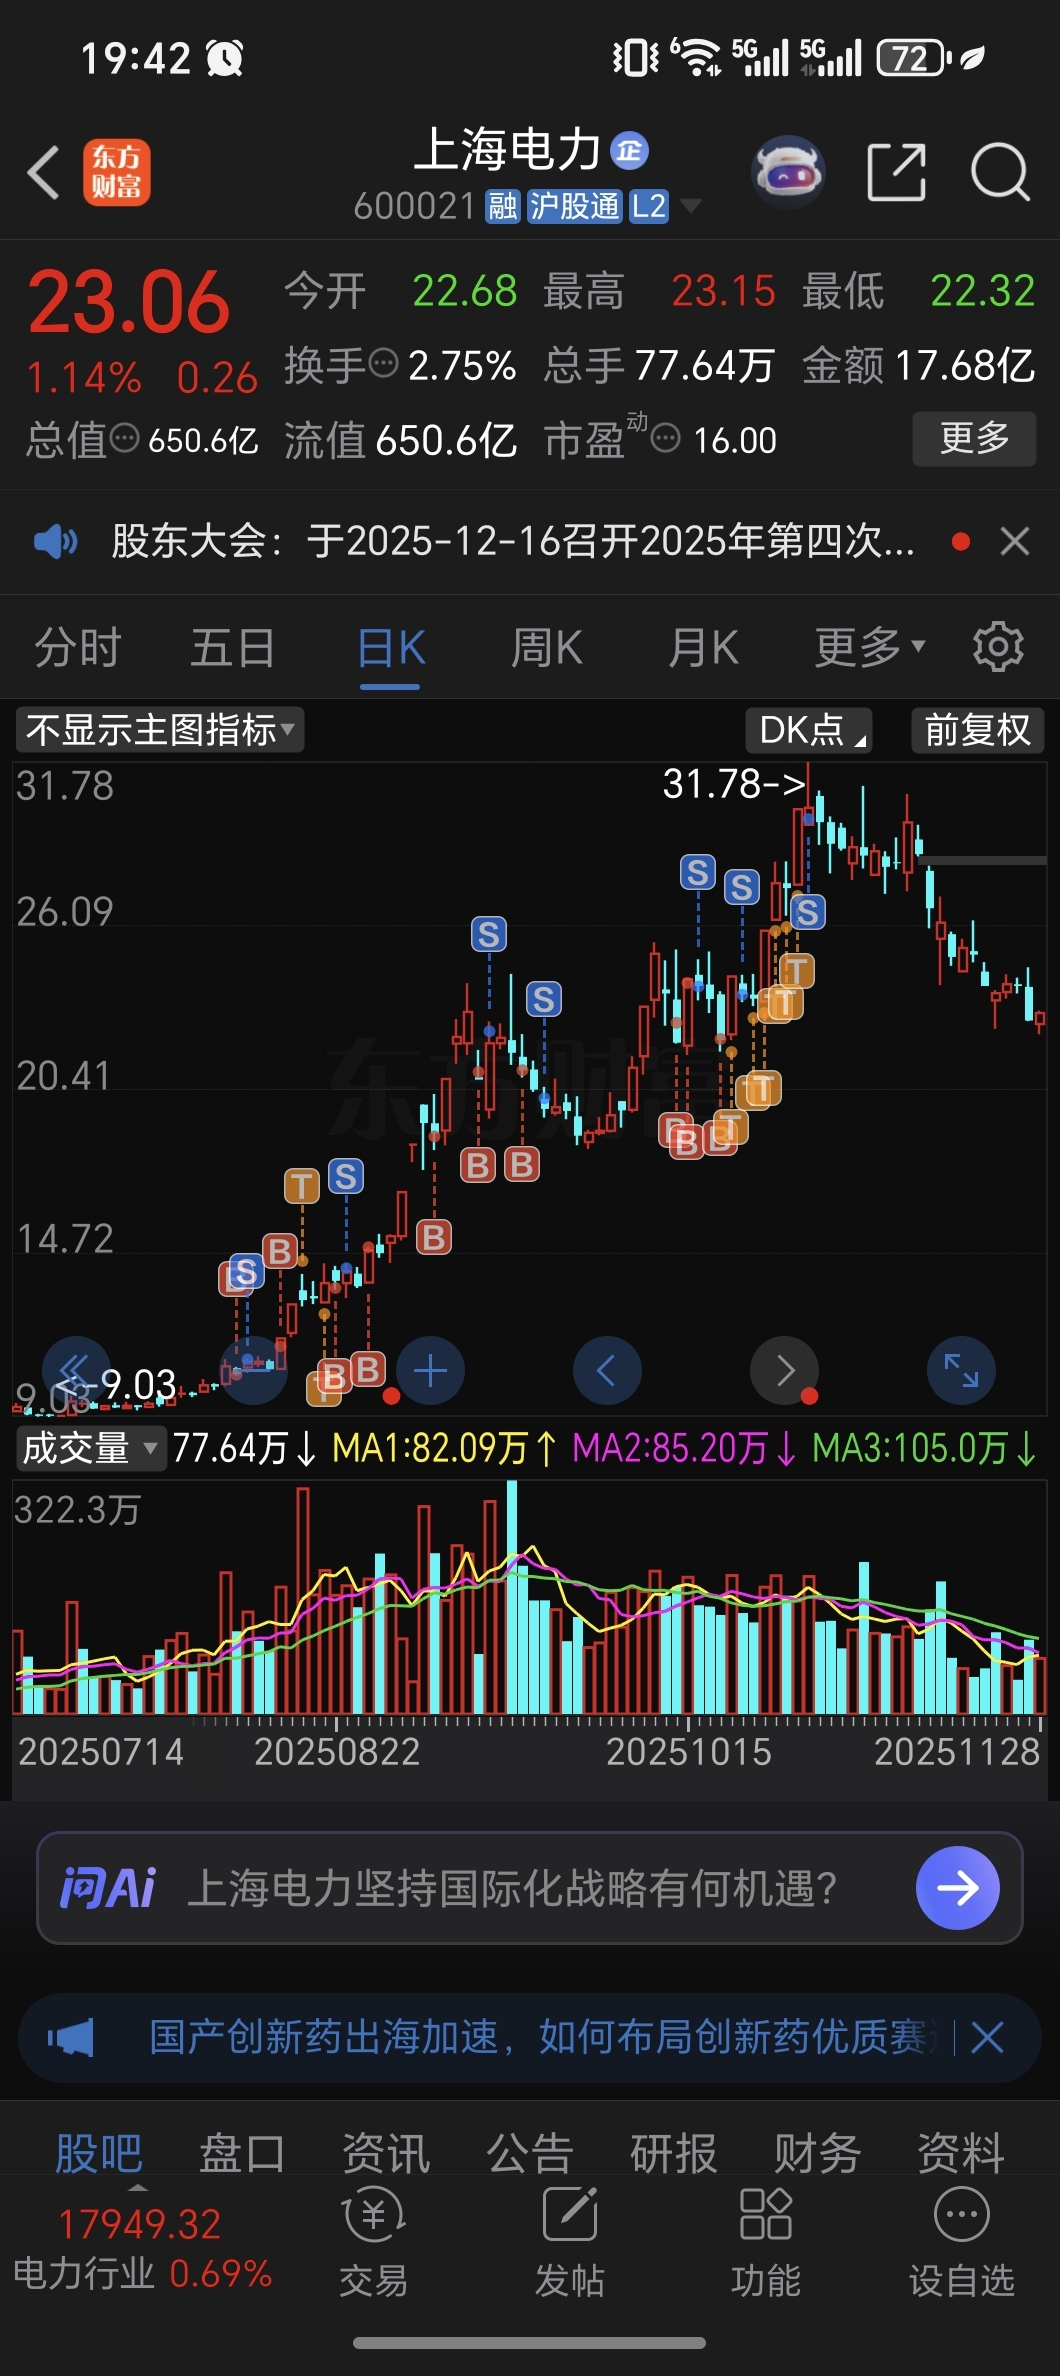
Task: Open 不显示主图指标 indicator dropdown
Action: click(160, 730)
